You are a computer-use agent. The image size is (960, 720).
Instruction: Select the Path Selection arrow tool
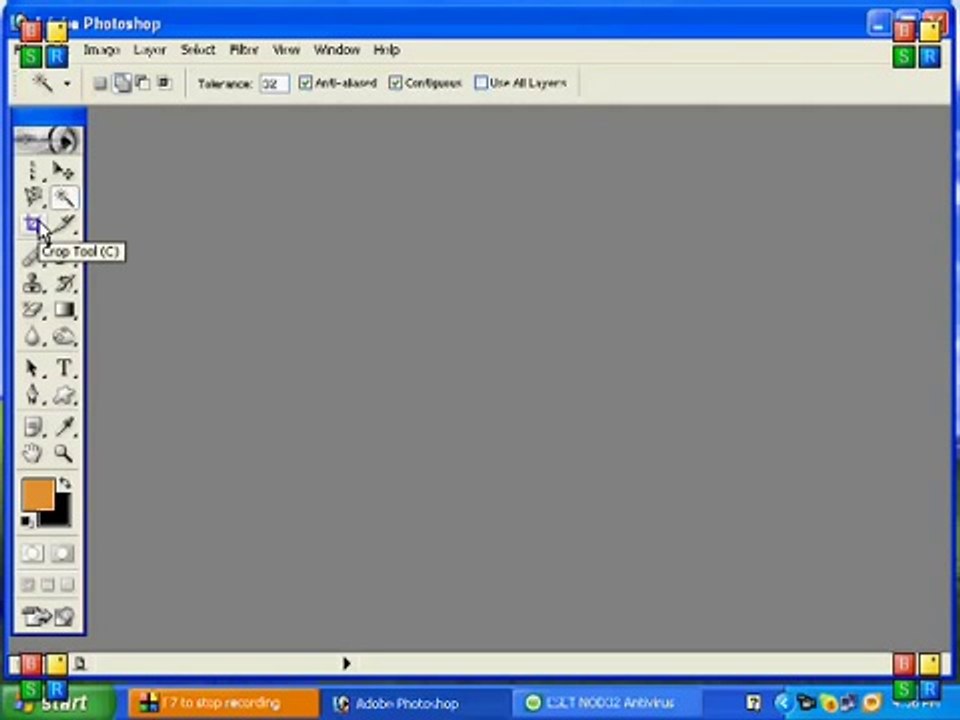point(33,367)
